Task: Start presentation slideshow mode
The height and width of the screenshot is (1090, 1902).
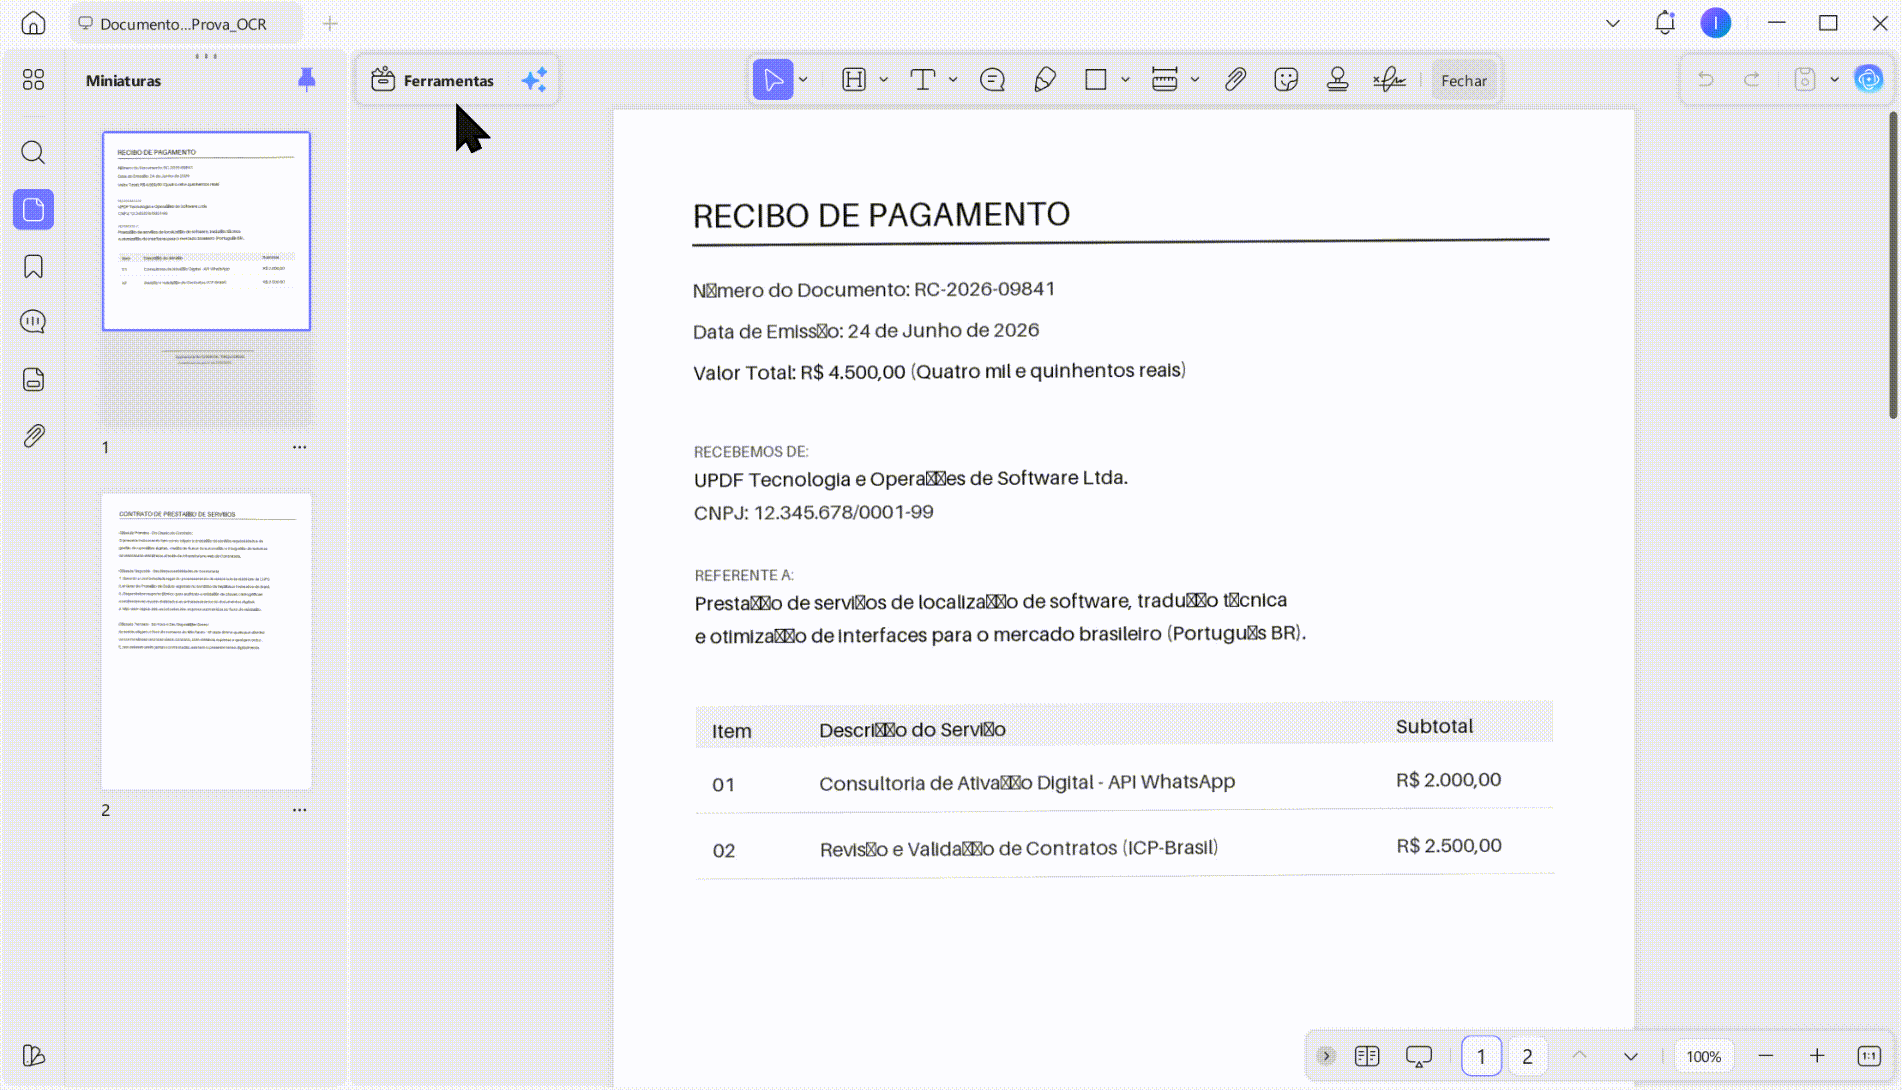Action: click(x=1419, y=1056)
